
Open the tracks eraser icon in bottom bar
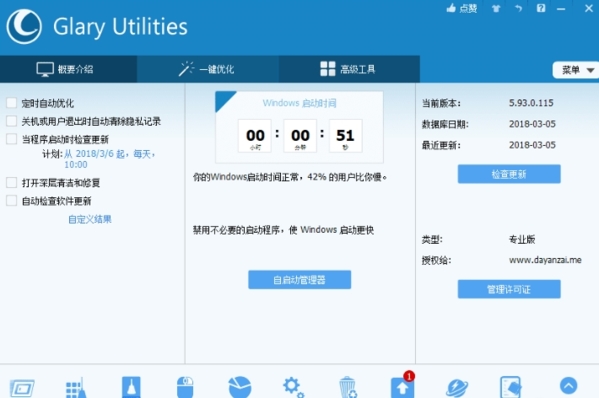(131, 387)
